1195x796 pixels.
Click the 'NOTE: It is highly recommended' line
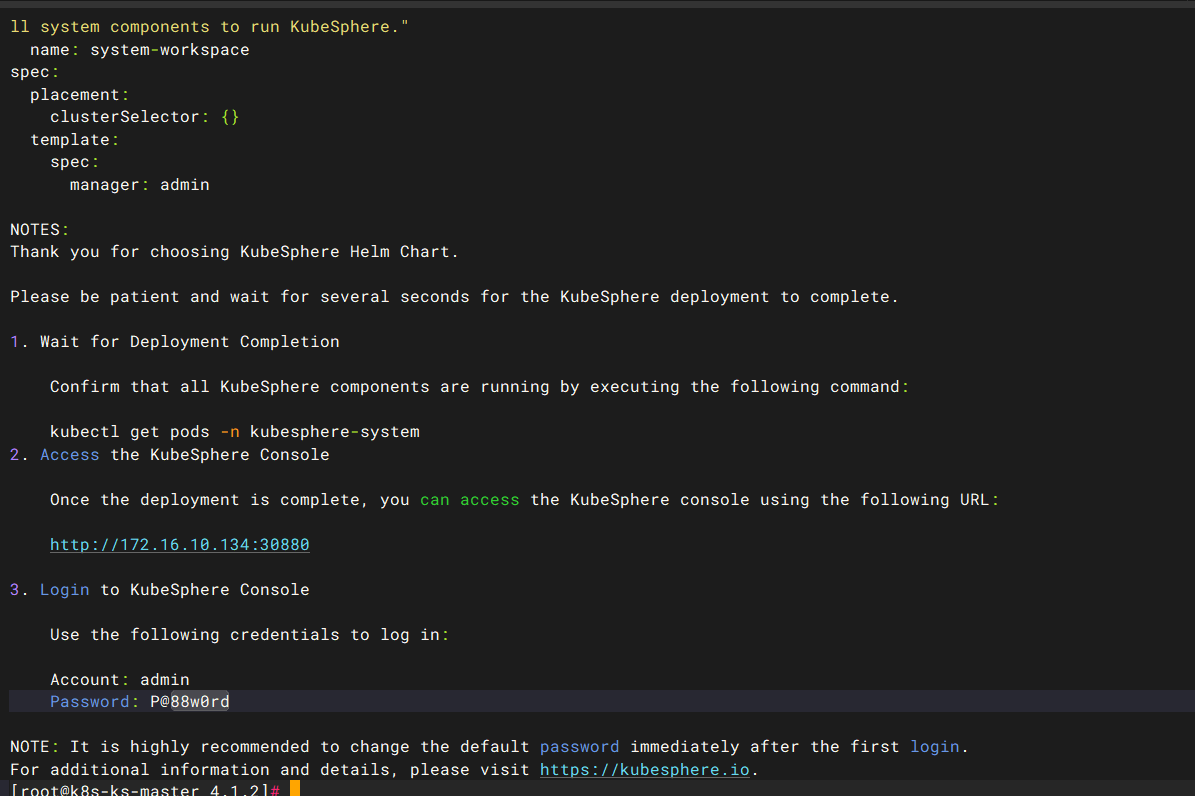point(489,746)
